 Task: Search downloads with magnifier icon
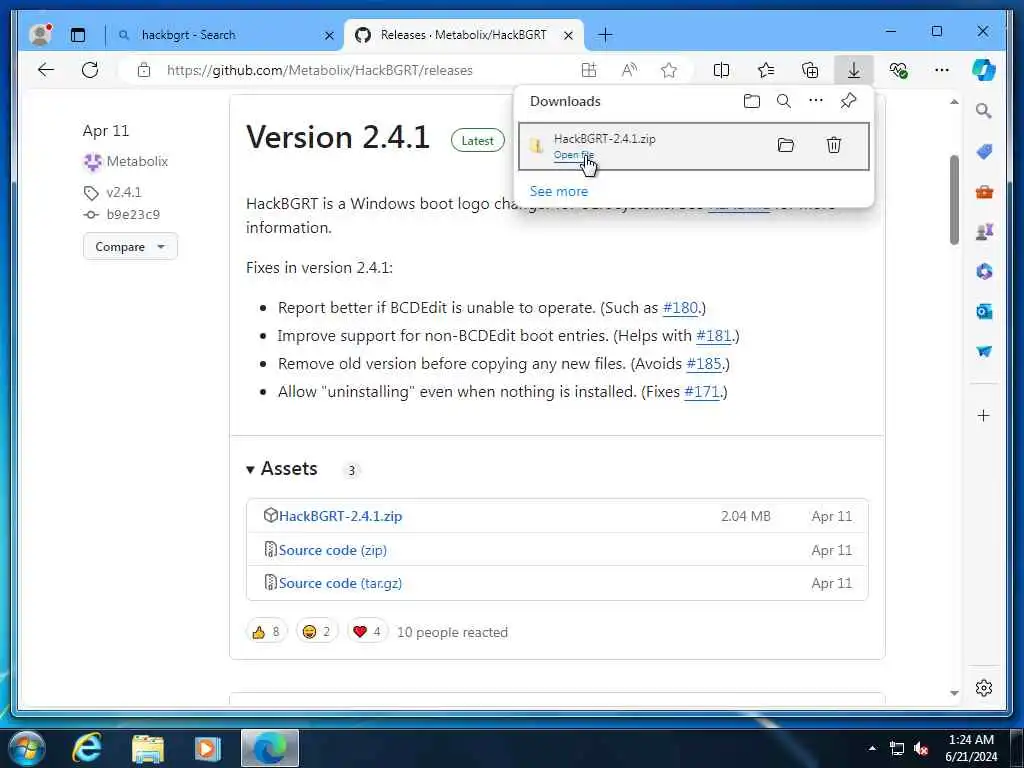click(x=784, y=101)
